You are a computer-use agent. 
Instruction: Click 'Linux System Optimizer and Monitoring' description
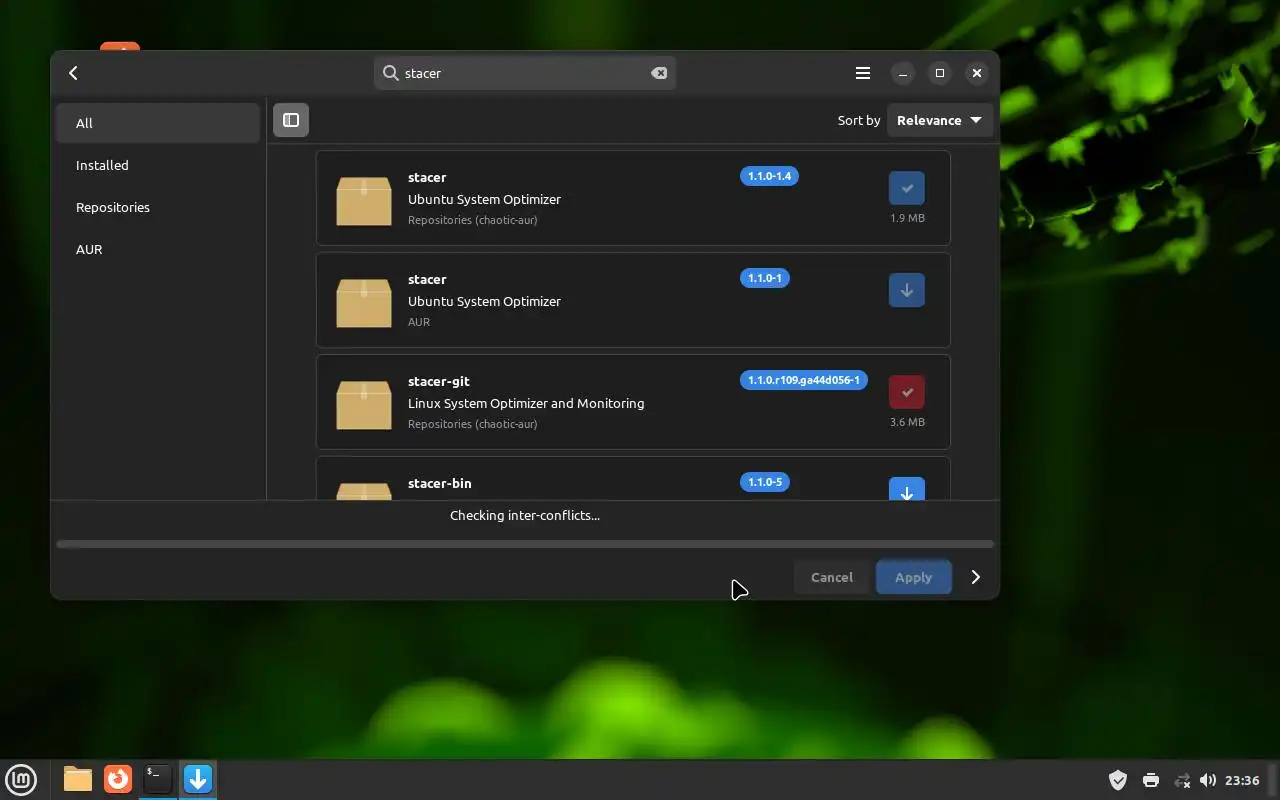coord(526,403)
